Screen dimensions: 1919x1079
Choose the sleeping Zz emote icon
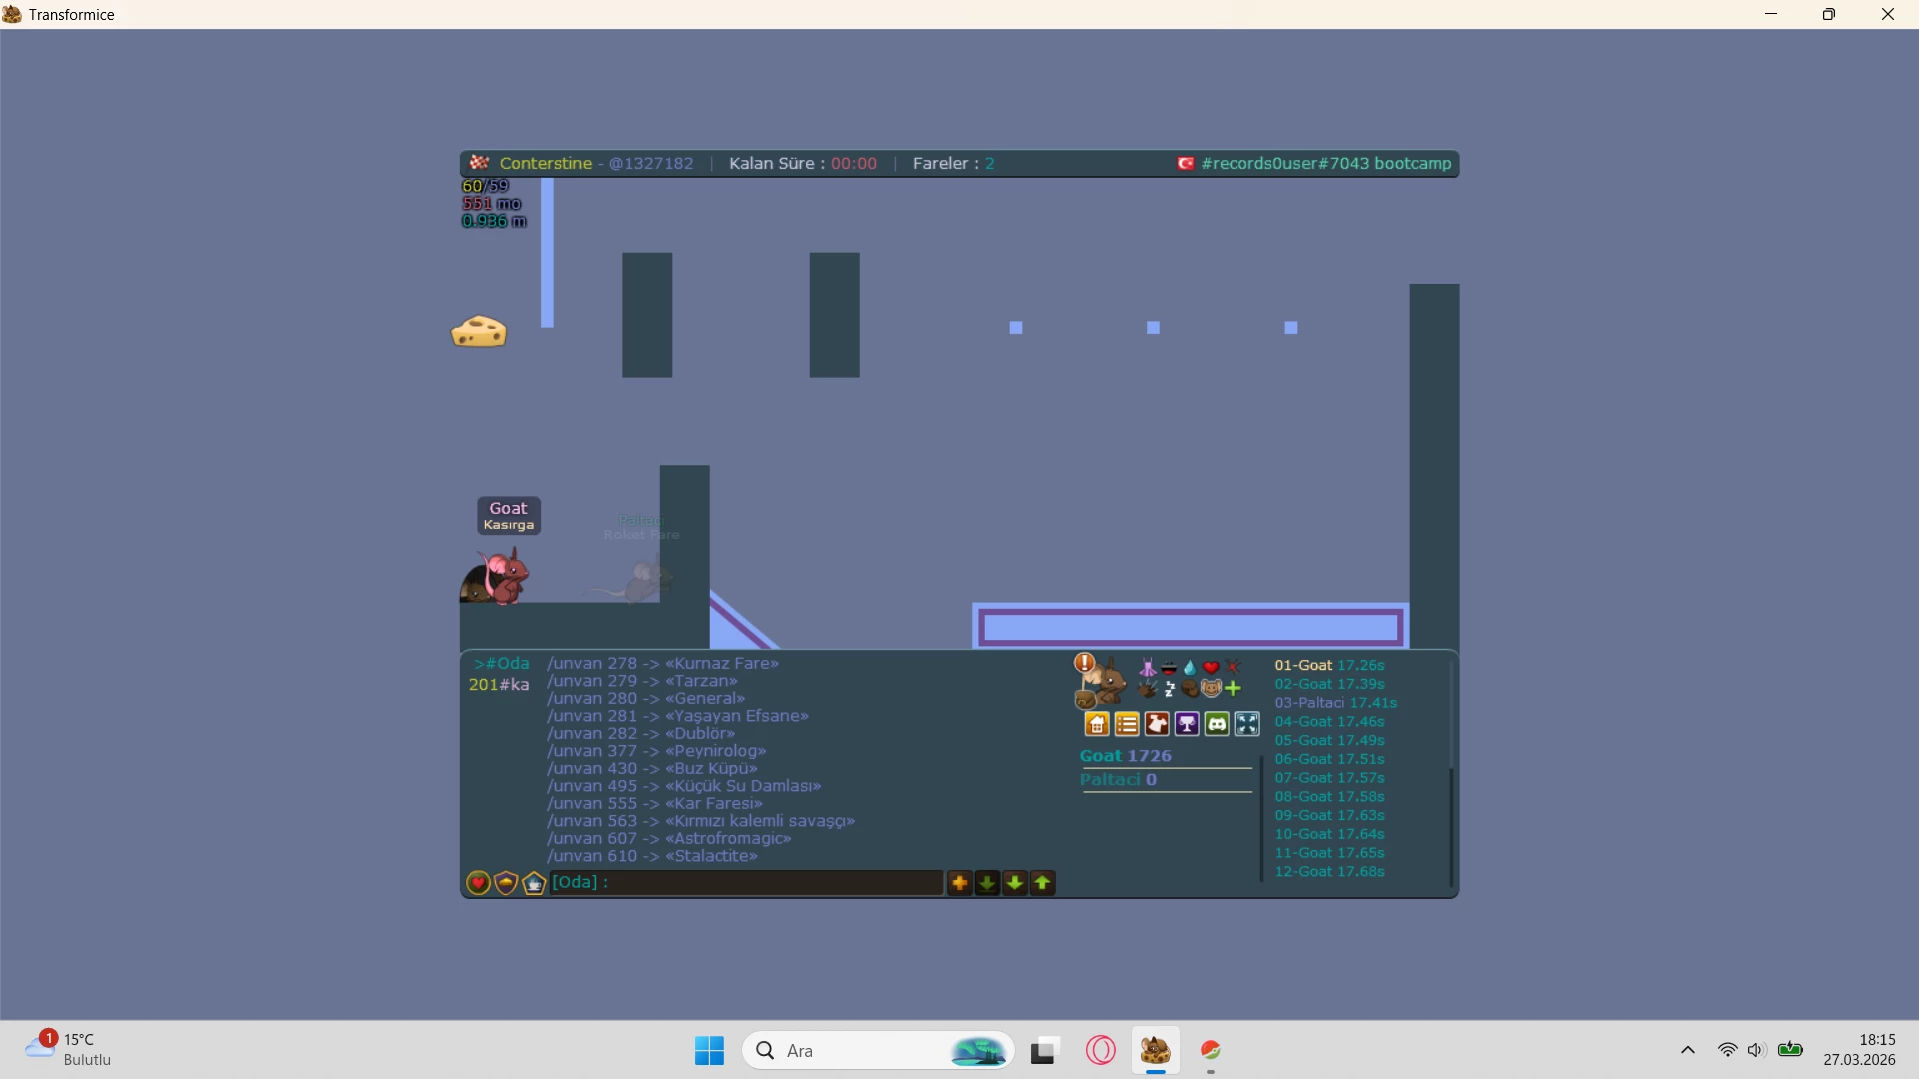(x=1169, y=688)
